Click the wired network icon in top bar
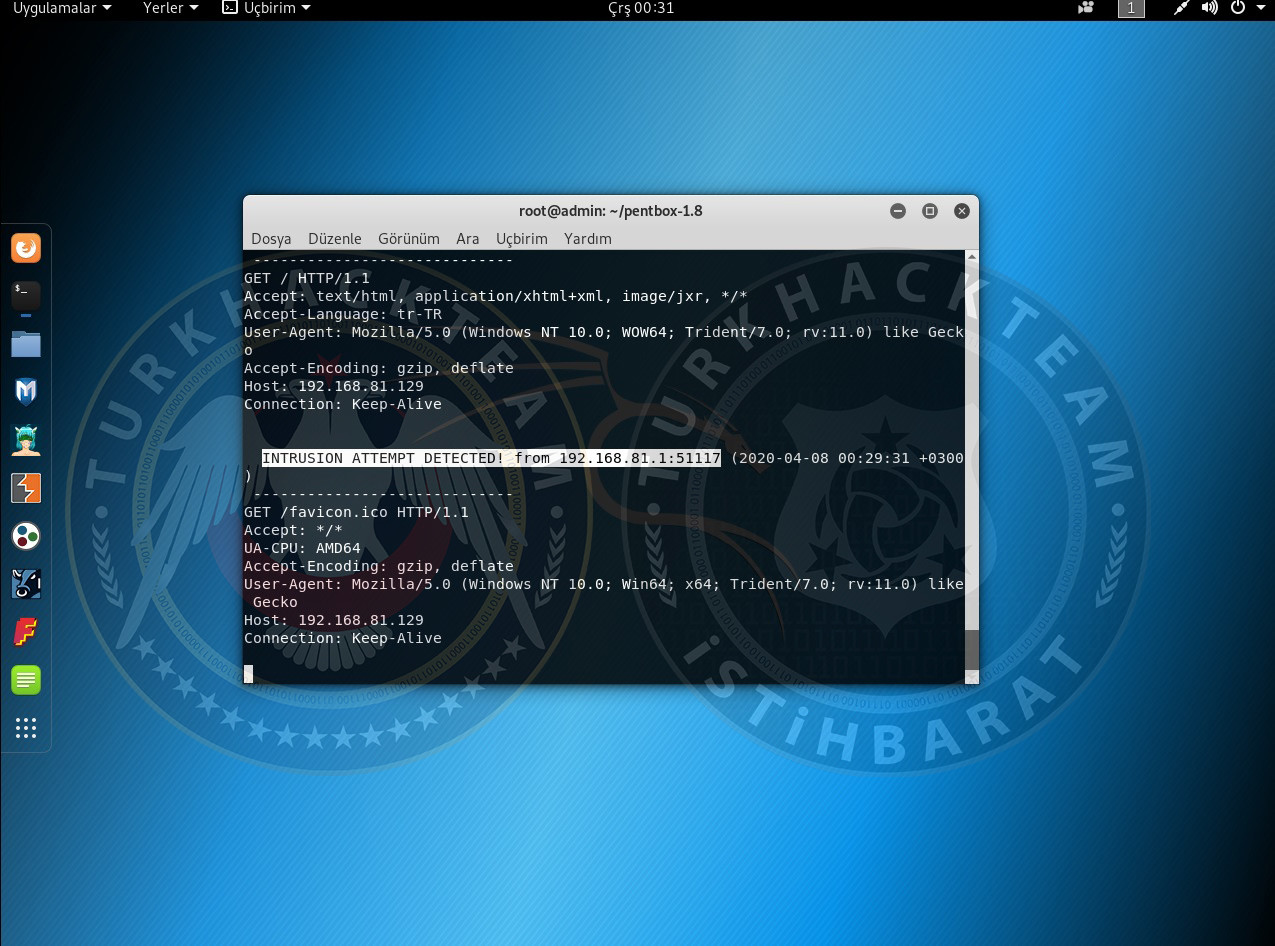1275x946 pixels. click(x=1181, y=8)
